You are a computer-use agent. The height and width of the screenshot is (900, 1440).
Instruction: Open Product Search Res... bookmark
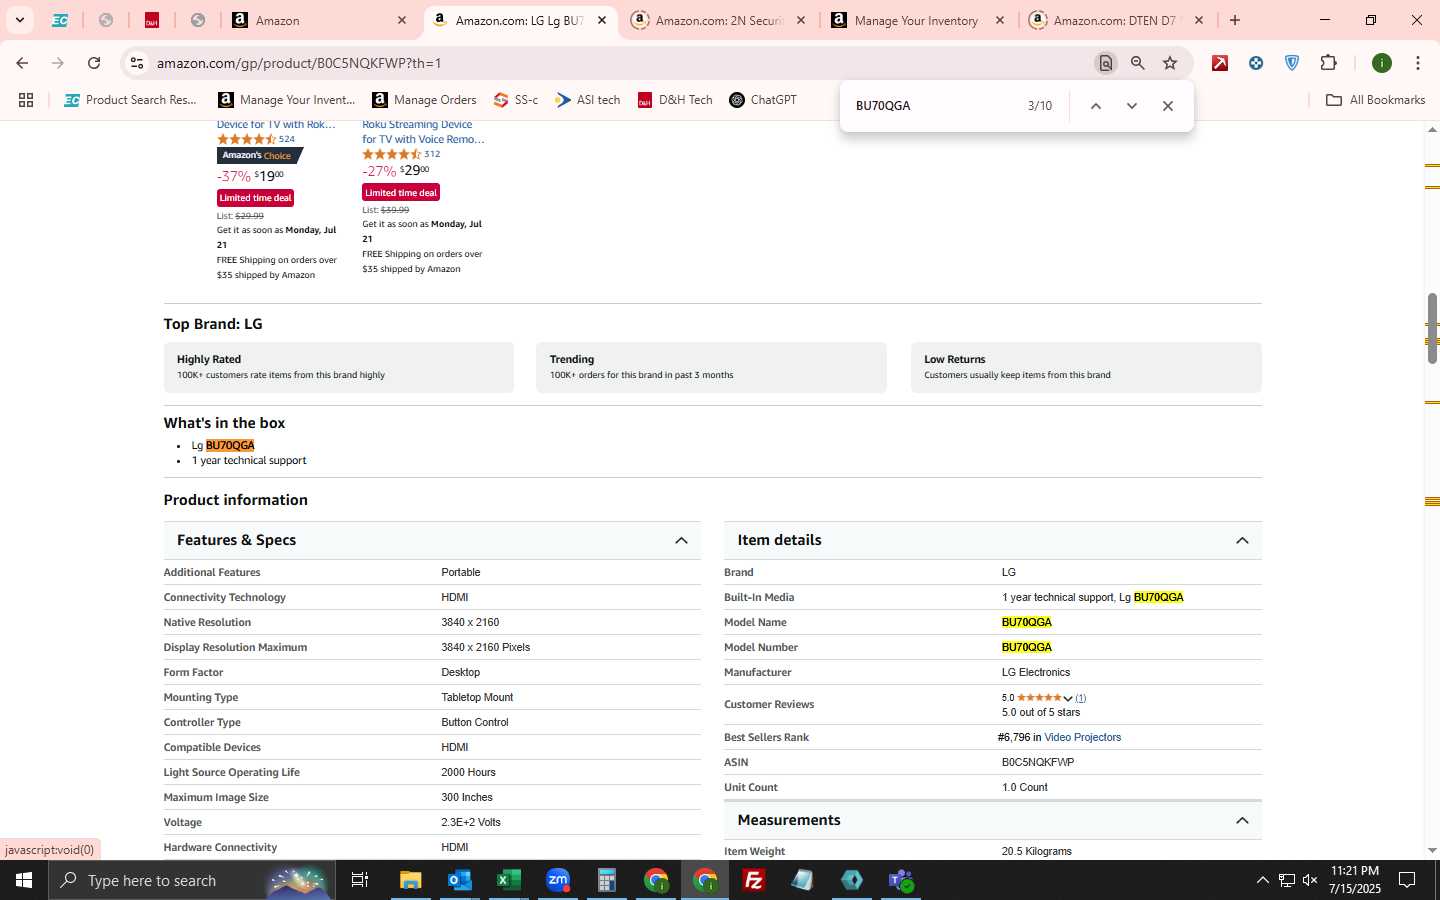(130, 100)
